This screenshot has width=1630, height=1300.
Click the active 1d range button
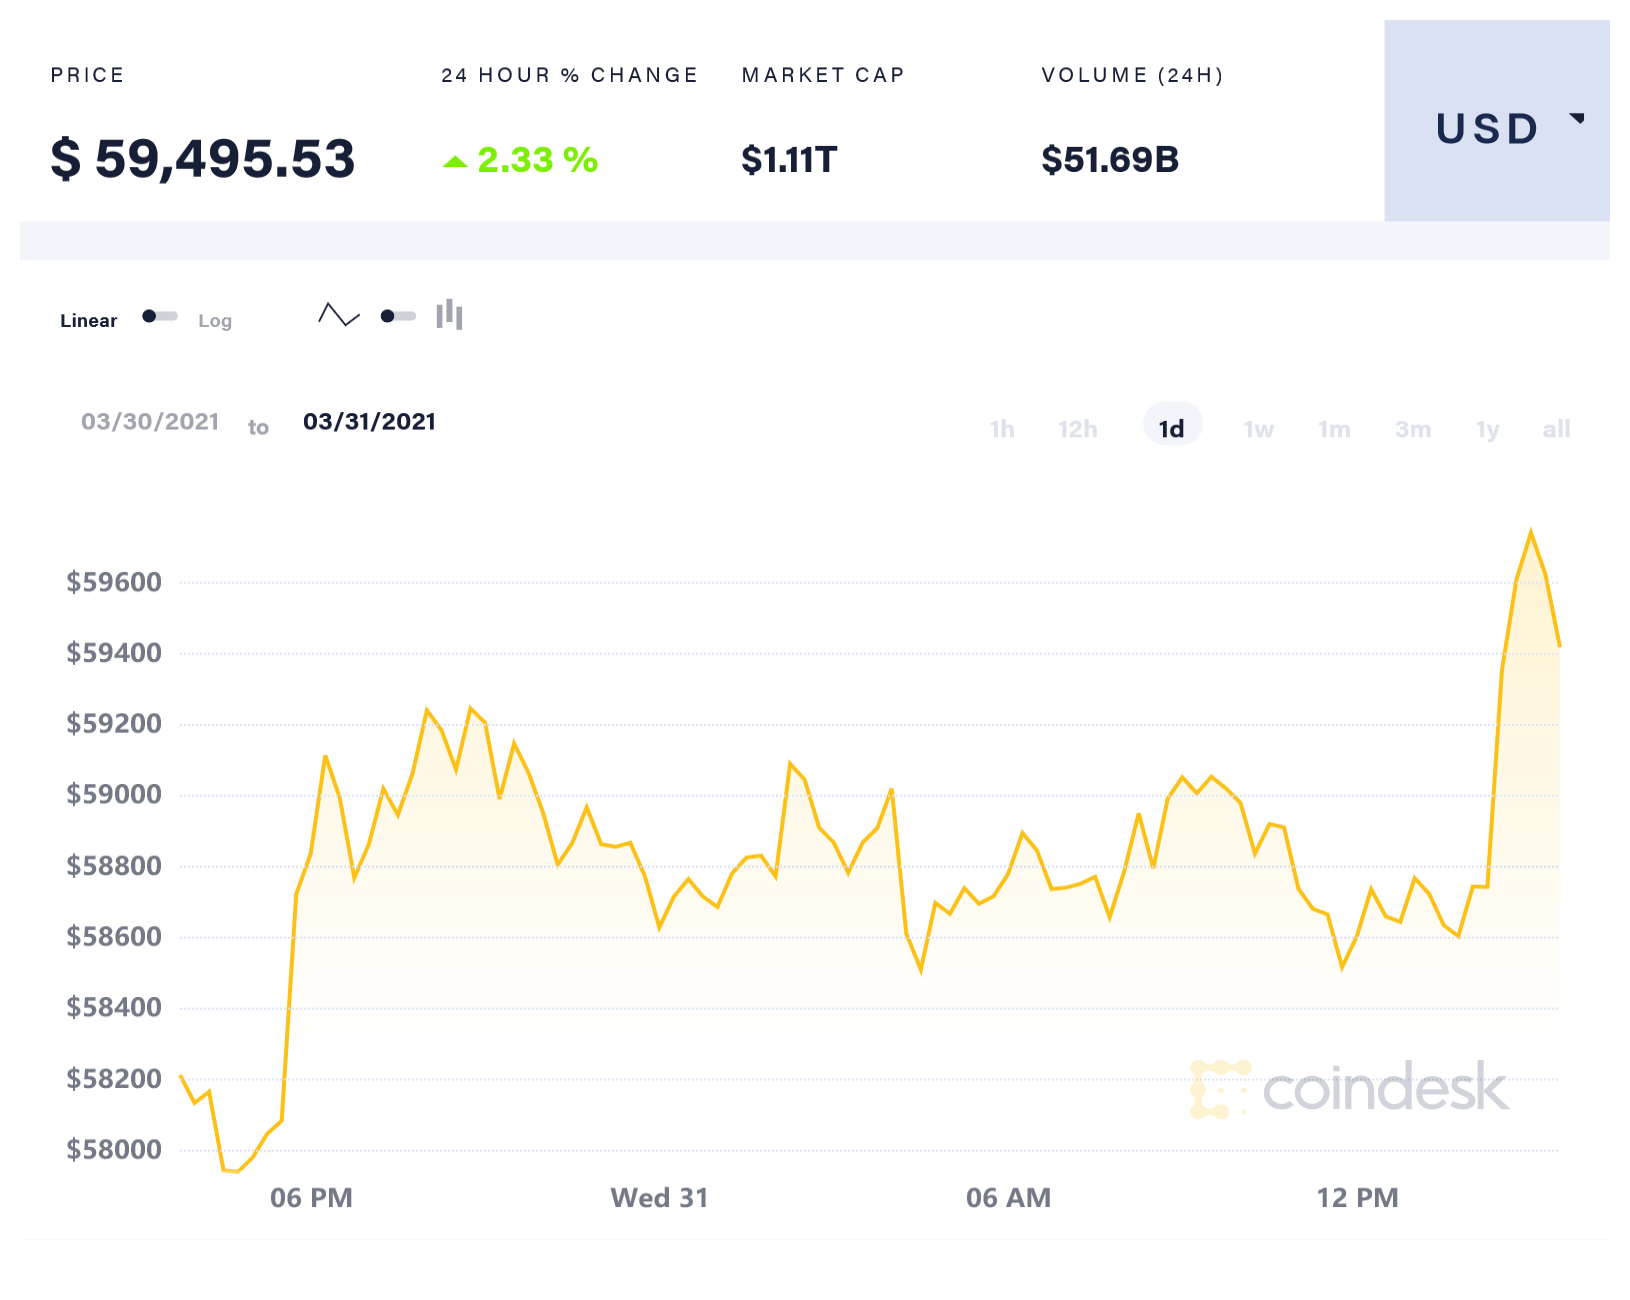point(1172,429)
